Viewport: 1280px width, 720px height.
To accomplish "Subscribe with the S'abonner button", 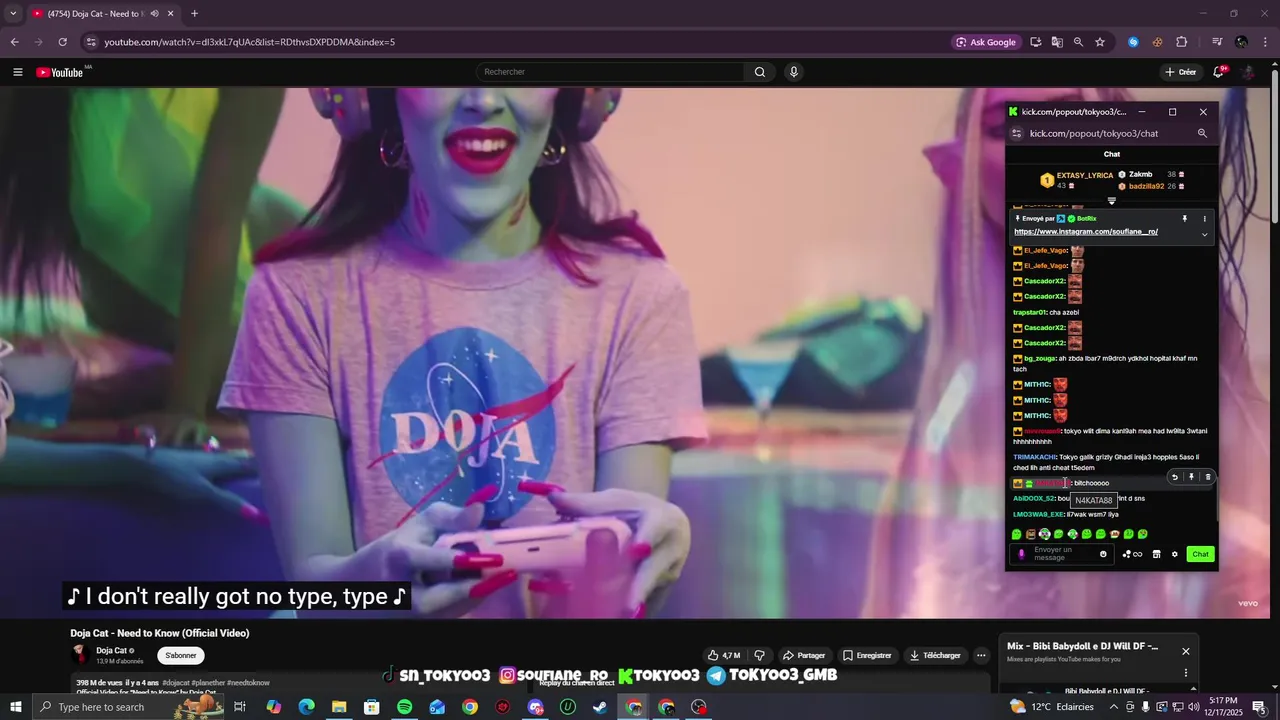I will (181, 656).
